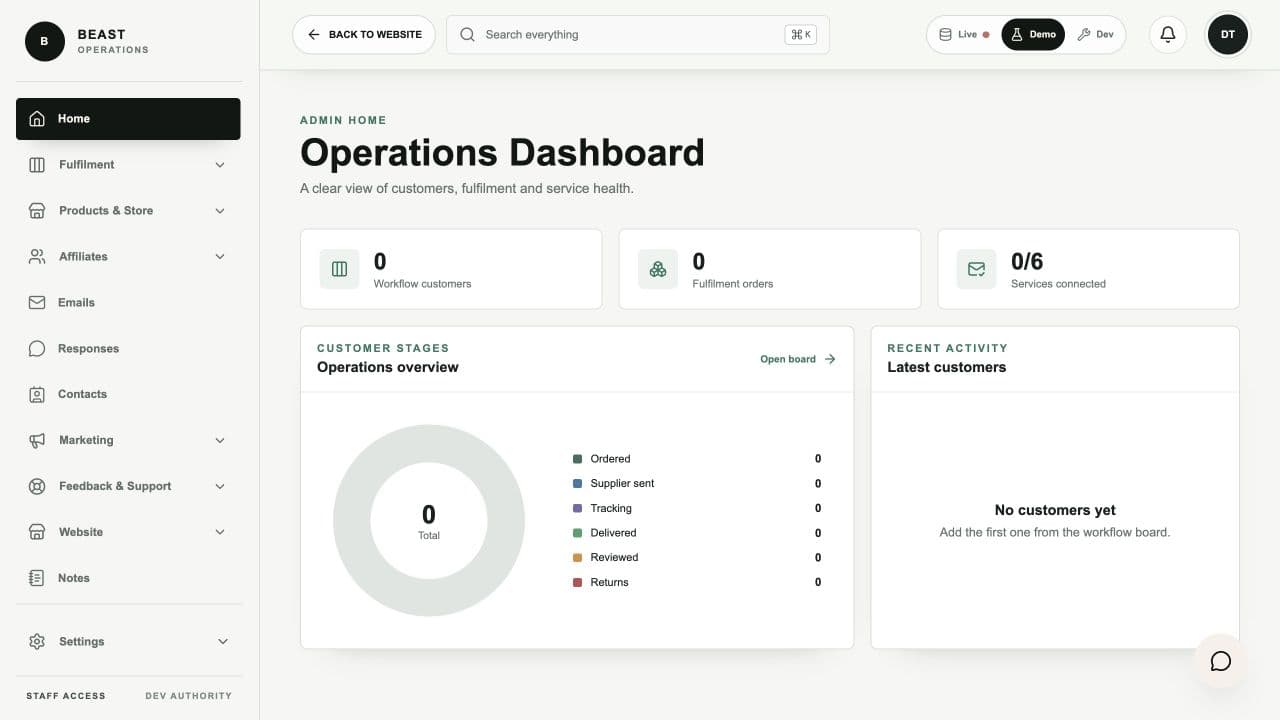Expand the Affiliates chevron
The height and width of the screenshot is (720, 1280).
click(220, 257)
